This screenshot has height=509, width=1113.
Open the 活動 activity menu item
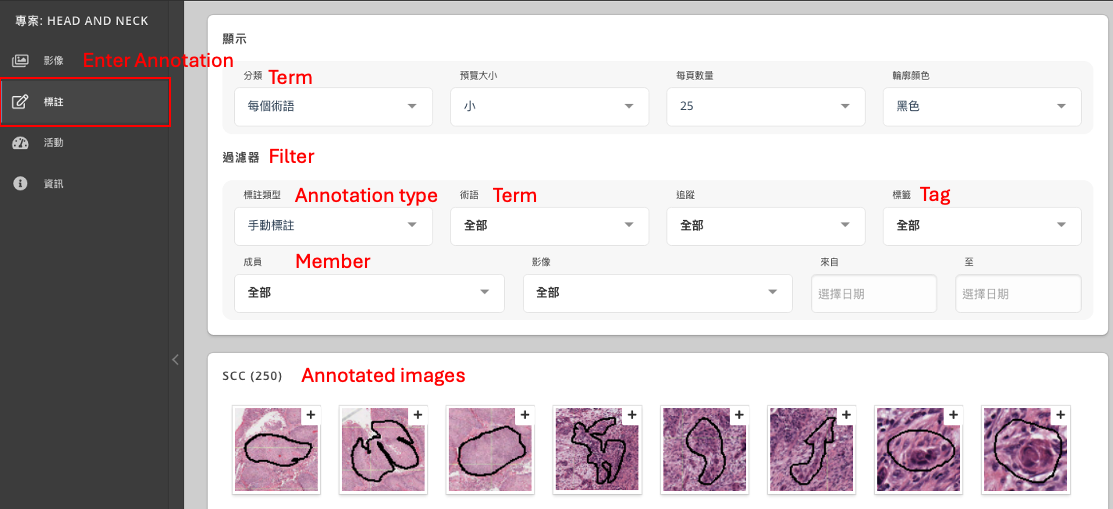(x=54, y=143)
